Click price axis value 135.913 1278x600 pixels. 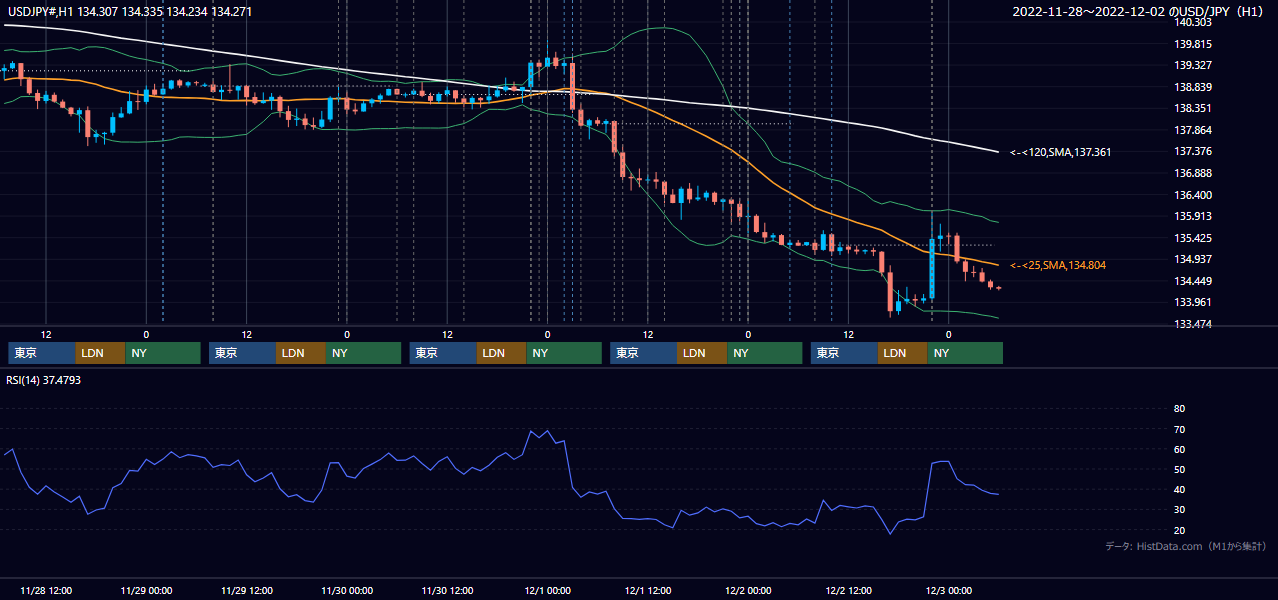pos(1192,216)
